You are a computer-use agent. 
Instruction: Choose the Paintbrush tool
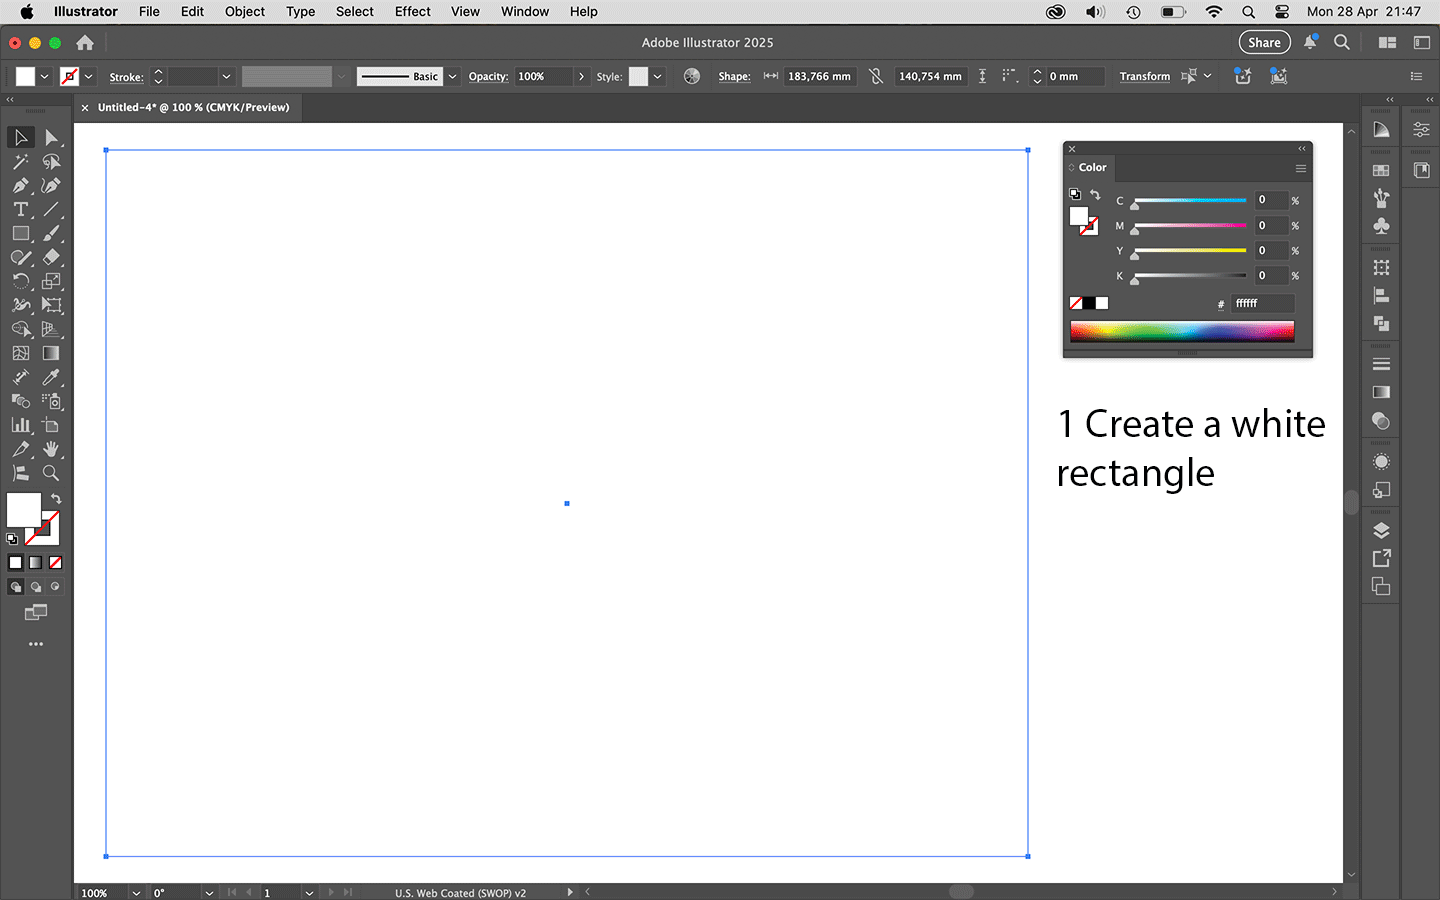click(x=51, y=233)
